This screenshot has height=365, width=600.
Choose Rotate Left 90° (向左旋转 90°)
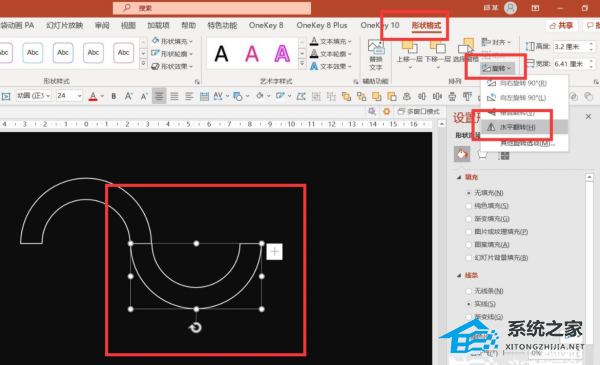tap(524, 98)
